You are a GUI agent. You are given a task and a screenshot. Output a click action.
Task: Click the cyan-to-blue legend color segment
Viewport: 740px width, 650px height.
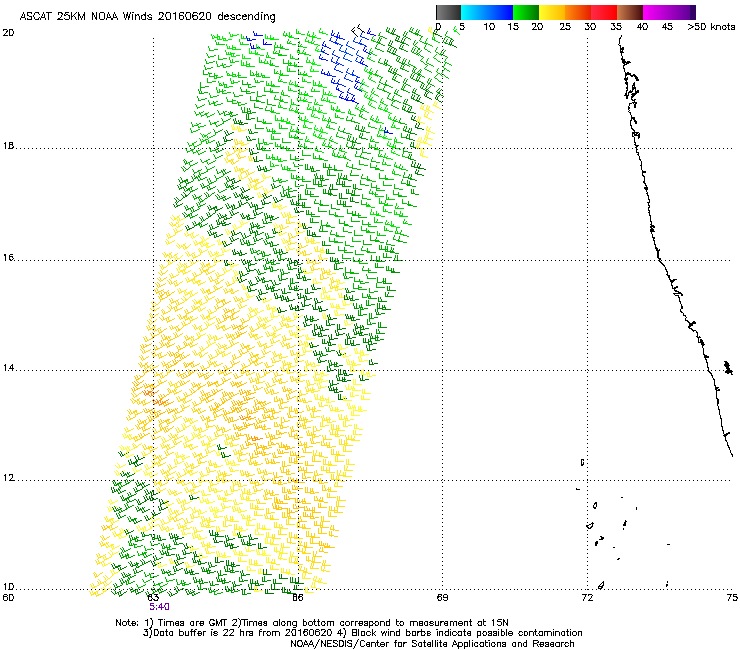(x=487, y=12)
